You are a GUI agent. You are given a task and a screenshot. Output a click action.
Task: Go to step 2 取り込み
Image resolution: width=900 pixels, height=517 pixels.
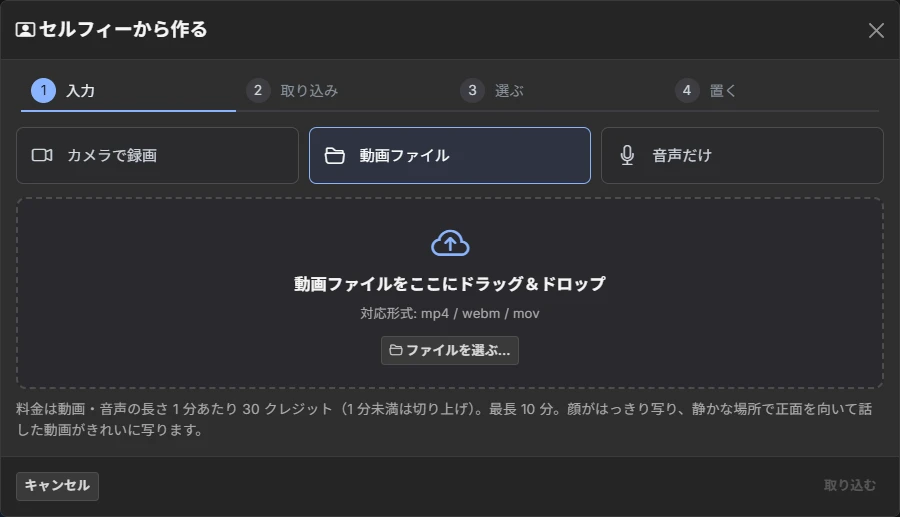coord(343,91)
